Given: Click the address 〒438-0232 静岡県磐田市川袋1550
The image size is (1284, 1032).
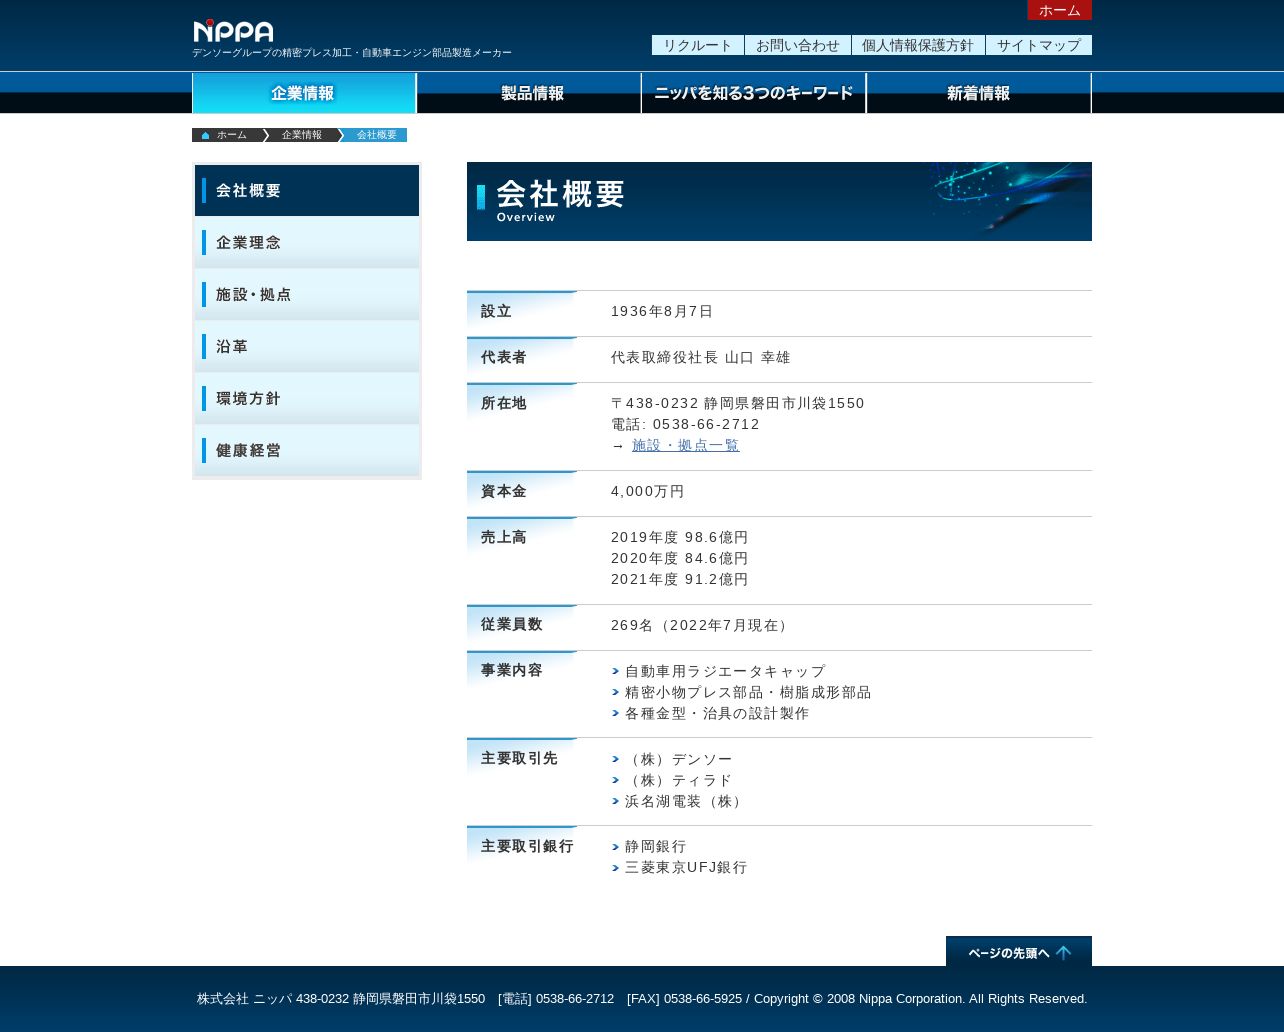Looking at the screenshot, I should coord(738,403).
